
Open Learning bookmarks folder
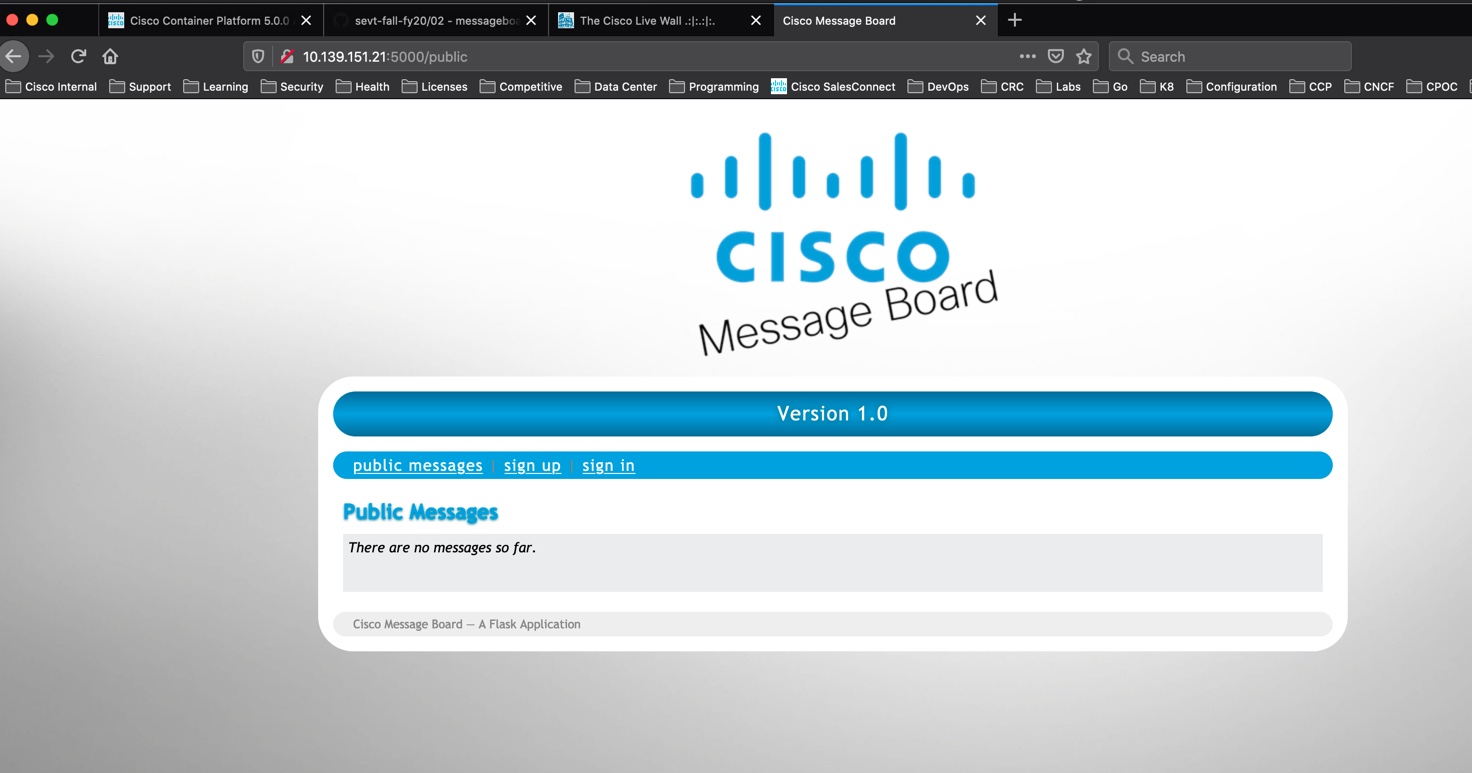click(x=215, y=87)
